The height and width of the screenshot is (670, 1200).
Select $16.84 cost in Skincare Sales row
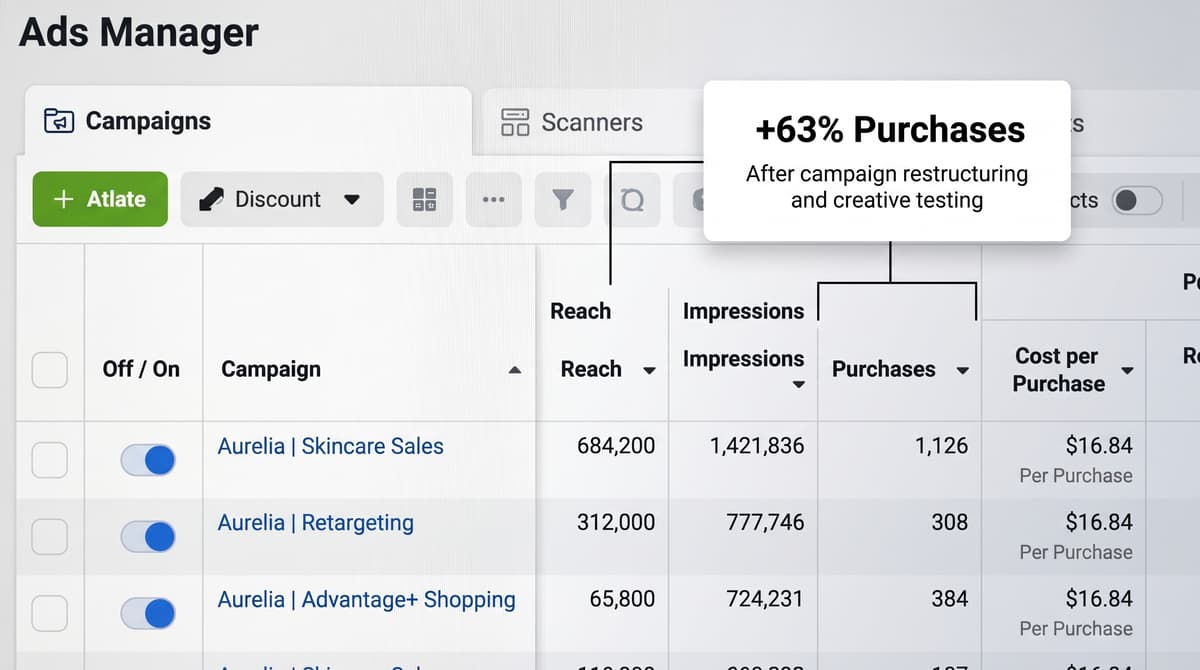(x=1099, y=446)
